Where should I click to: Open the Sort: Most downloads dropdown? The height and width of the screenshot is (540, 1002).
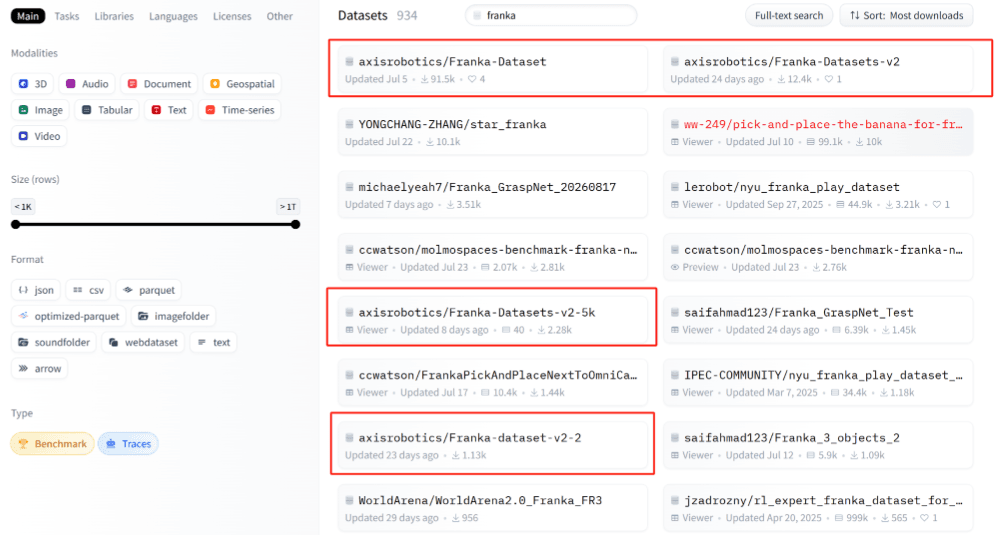906,15
